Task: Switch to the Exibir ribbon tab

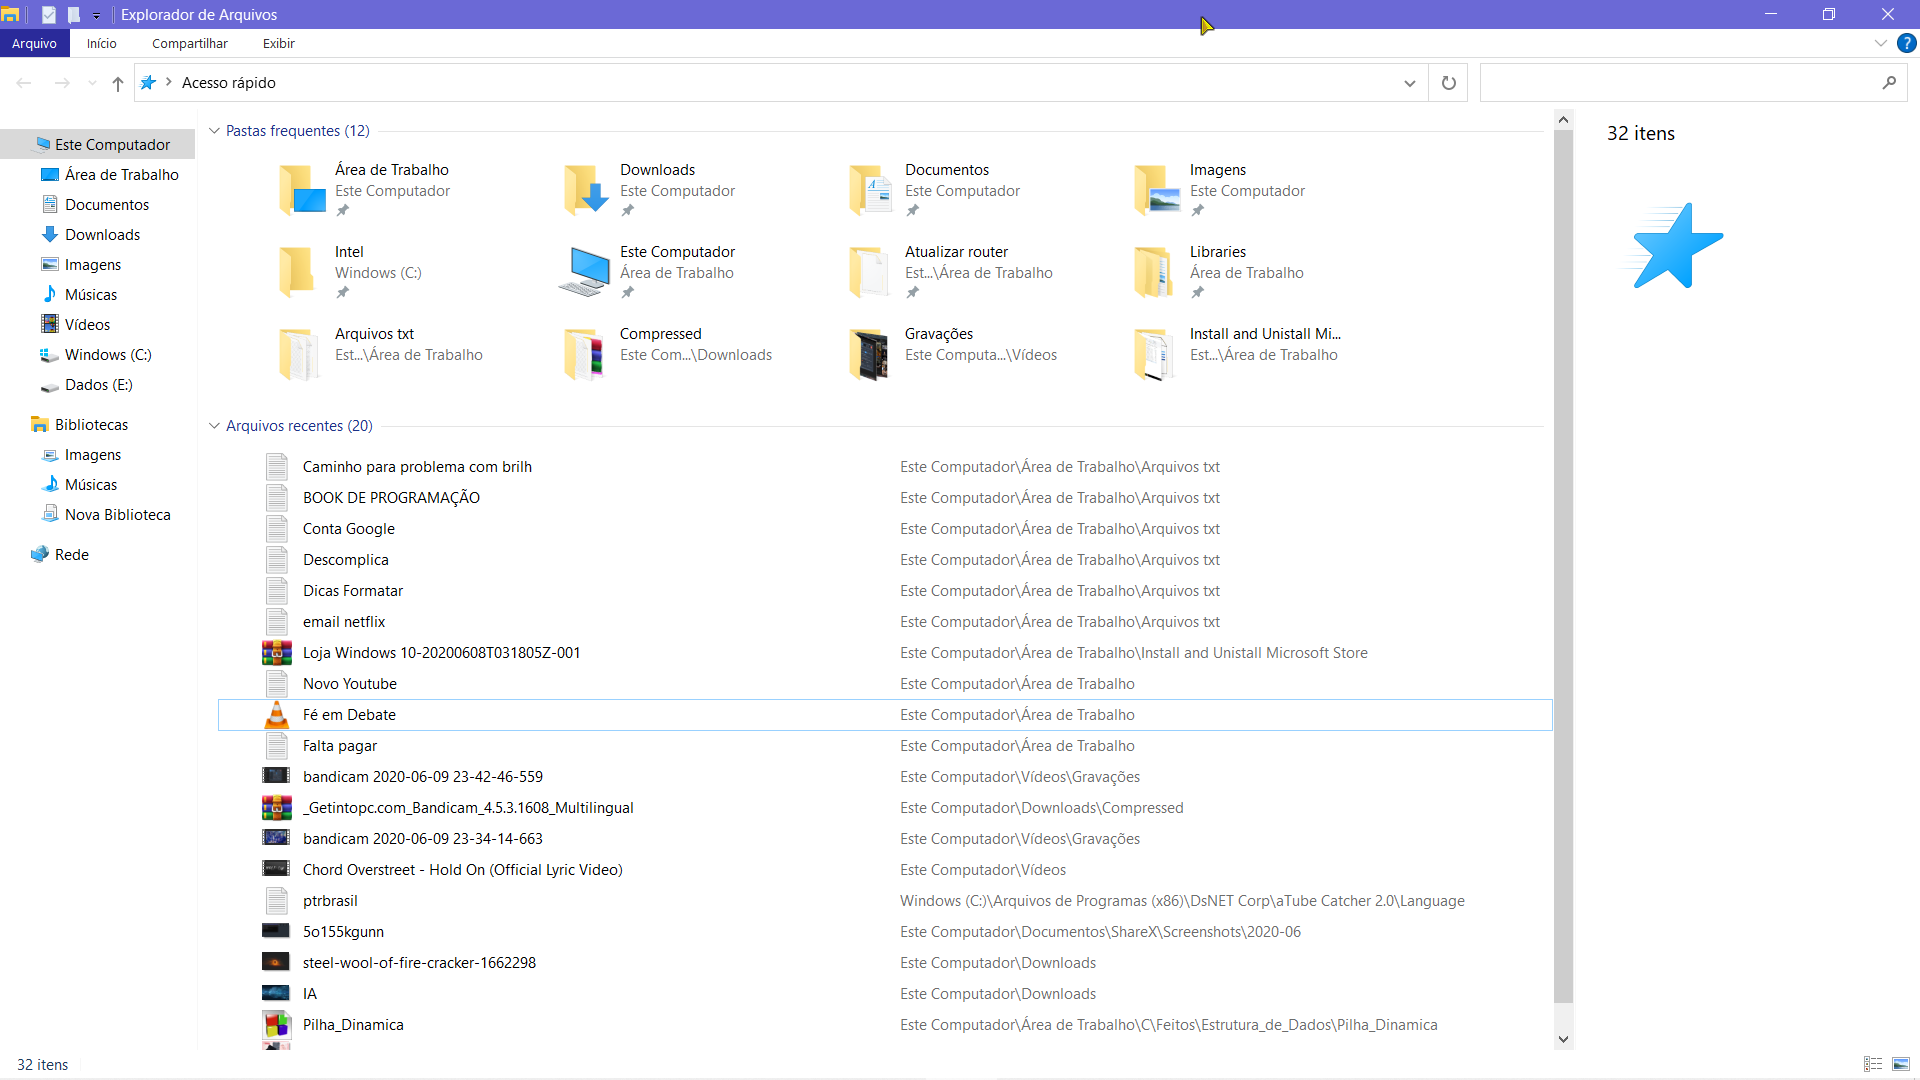Action: (279, 43)
